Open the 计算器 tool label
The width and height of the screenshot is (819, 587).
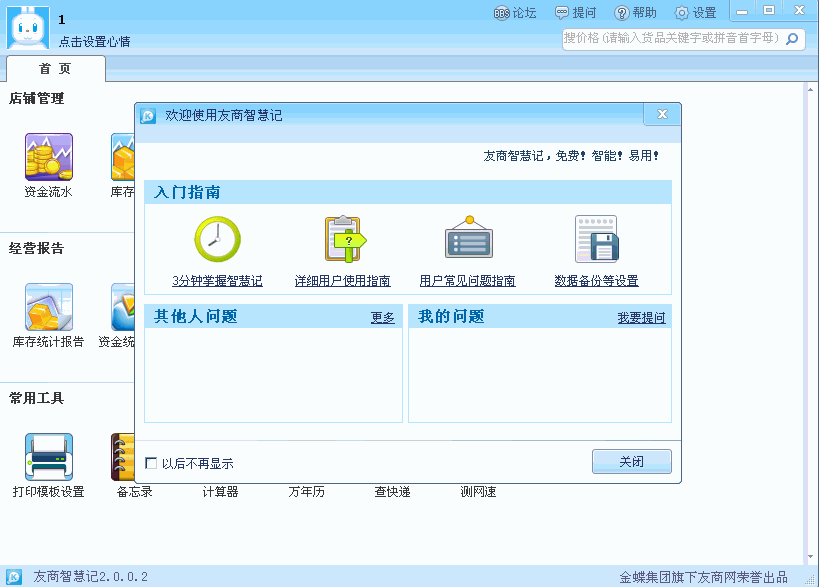(x=220, y=491)
